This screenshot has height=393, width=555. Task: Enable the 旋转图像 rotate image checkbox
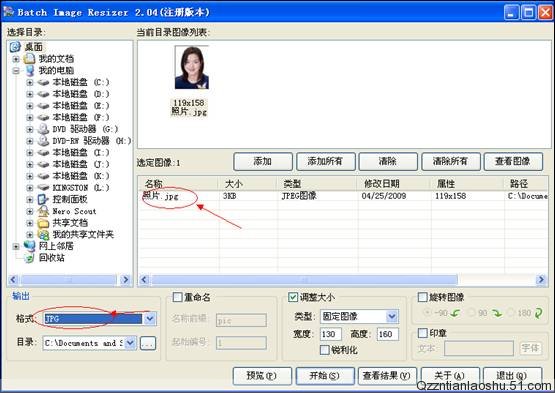[x=422, y=297]
